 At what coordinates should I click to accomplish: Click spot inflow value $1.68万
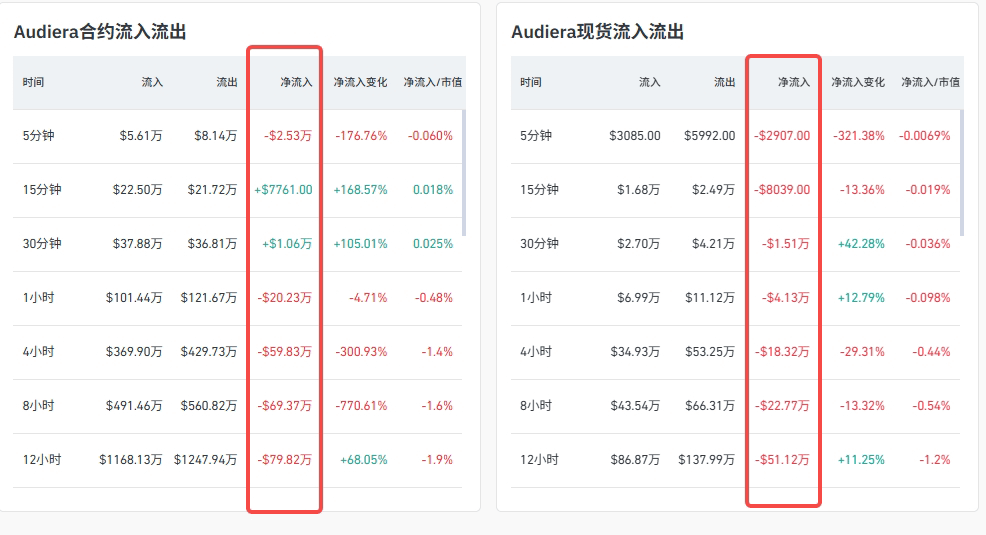coord(638,190)
